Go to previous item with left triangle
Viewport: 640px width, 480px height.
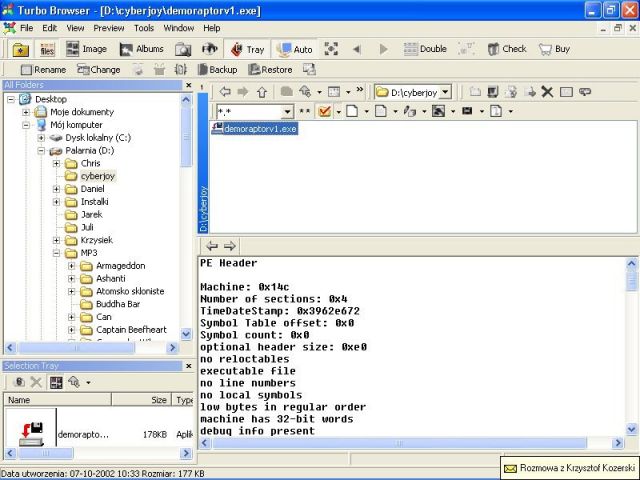(x=357, y=49)
